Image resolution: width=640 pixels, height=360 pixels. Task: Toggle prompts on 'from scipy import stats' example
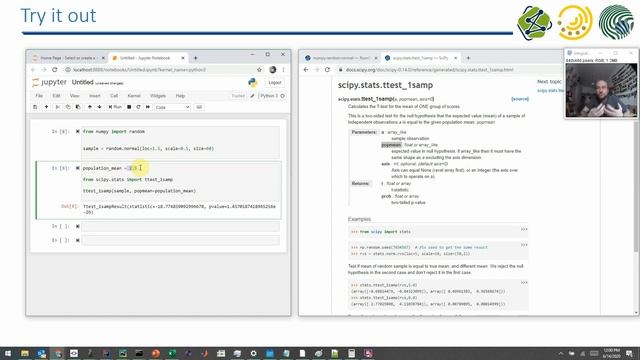[524, 229]
